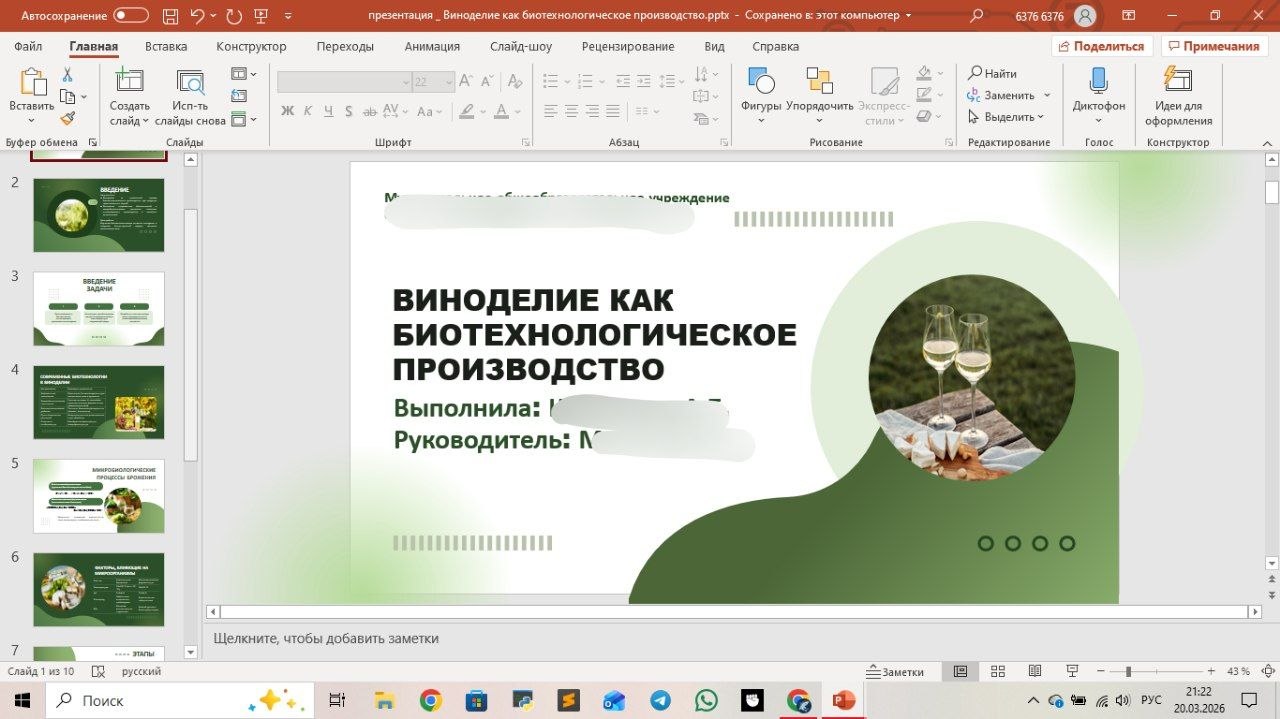Toggle bold Ж formatting
The image size is (1280, 719).
(x=288, y=111)
